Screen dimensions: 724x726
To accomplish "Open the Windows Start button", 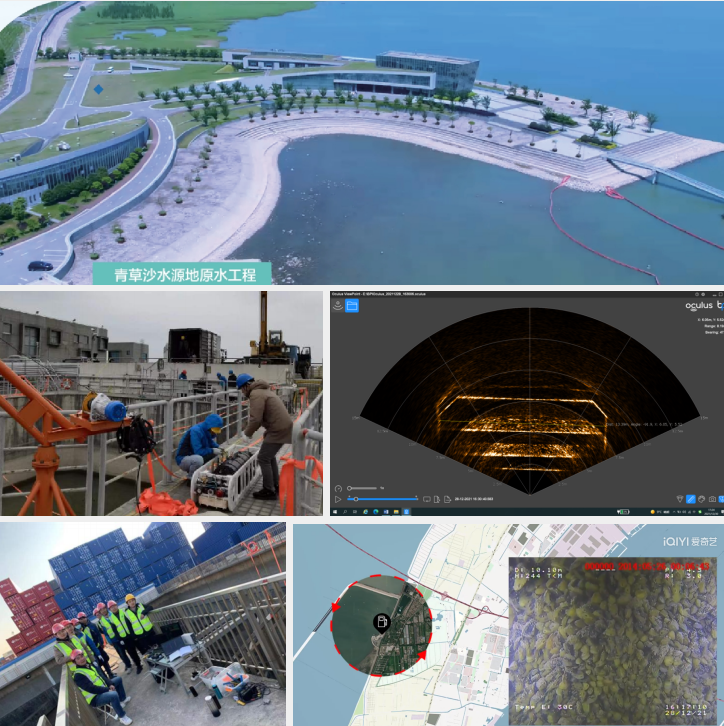I will click(x=336, y=511).
